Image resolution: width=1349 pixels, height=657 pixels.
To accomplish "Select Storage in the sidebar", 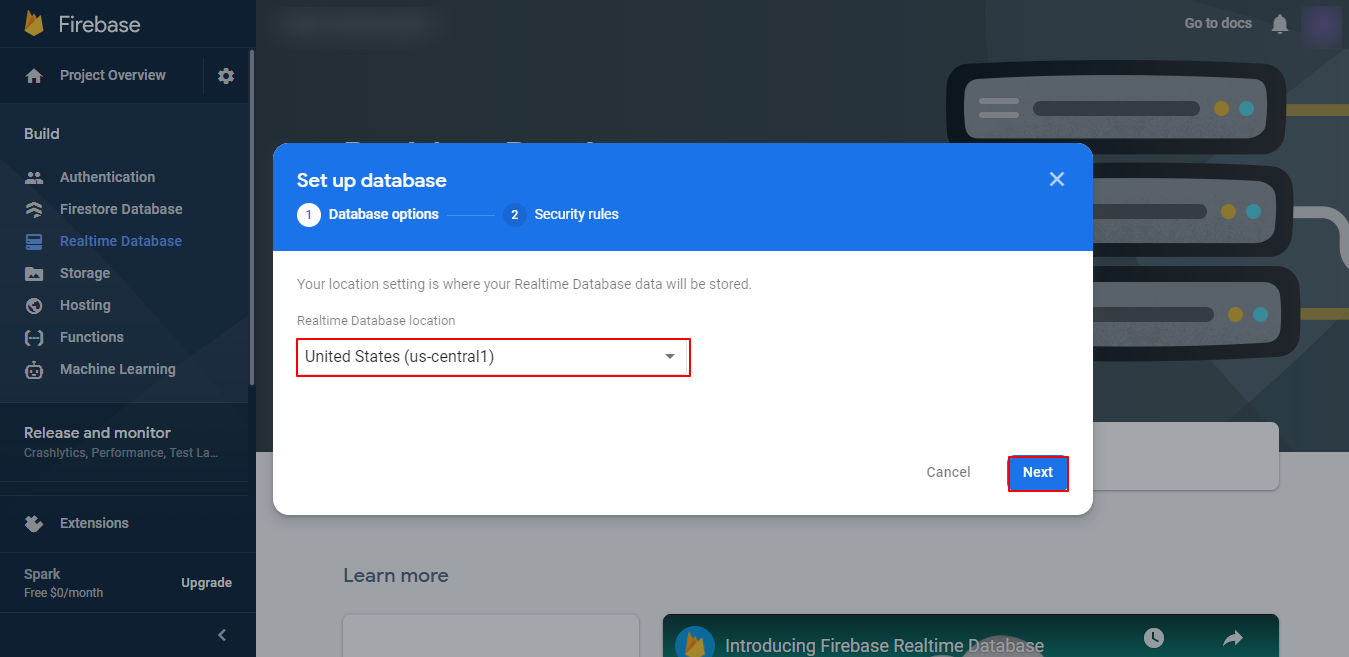I will (85, 273).
